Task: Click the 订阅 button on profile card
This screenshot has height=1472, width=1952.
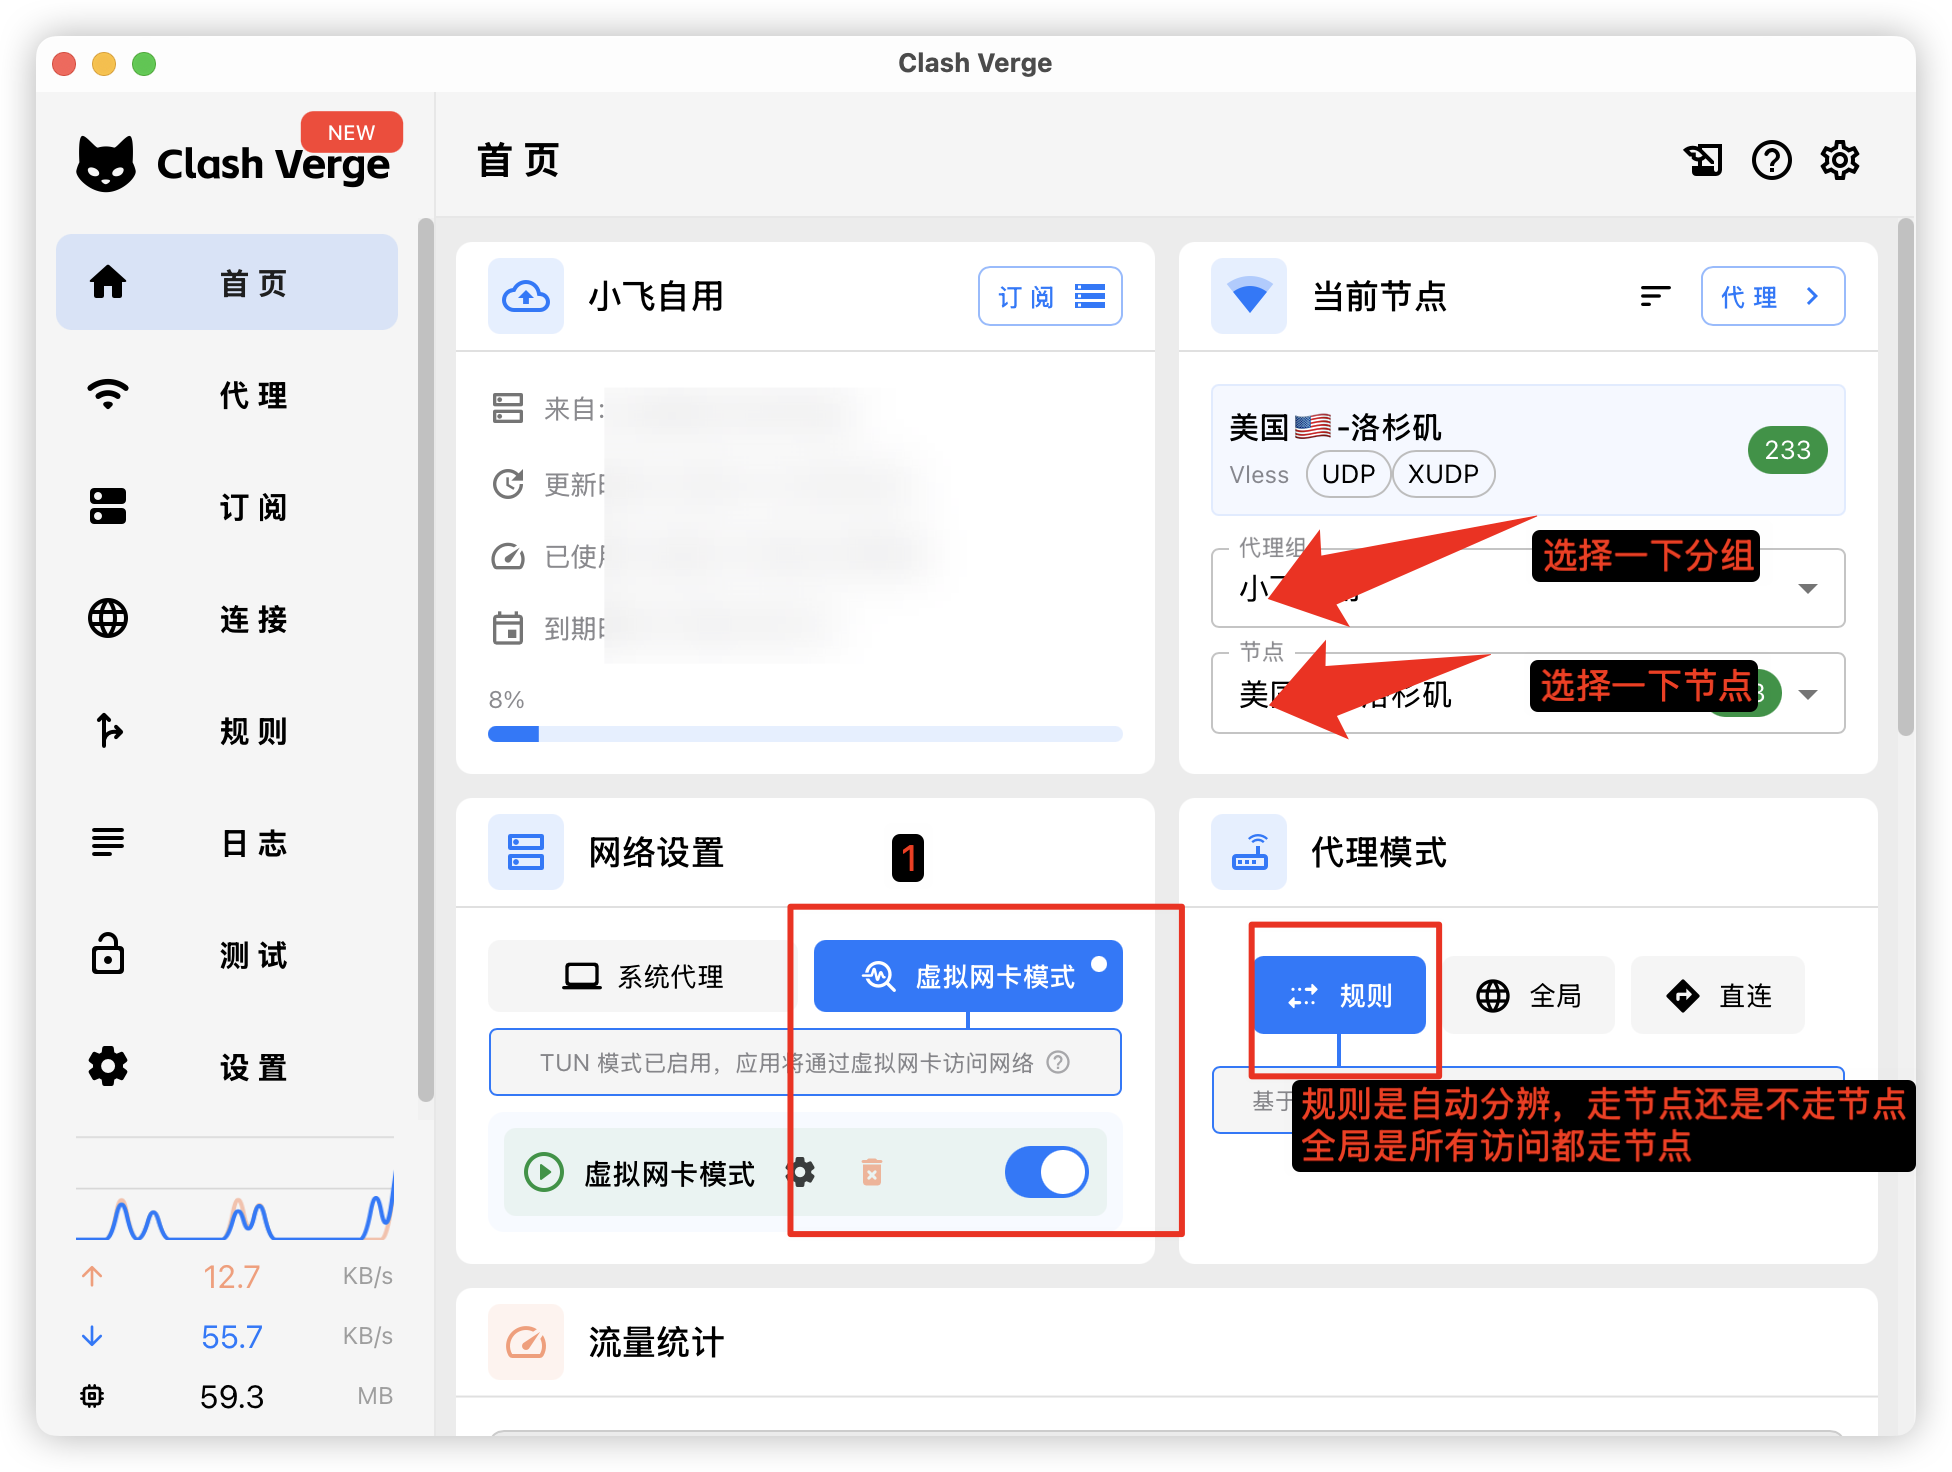Action: (x=1050, y=296)
